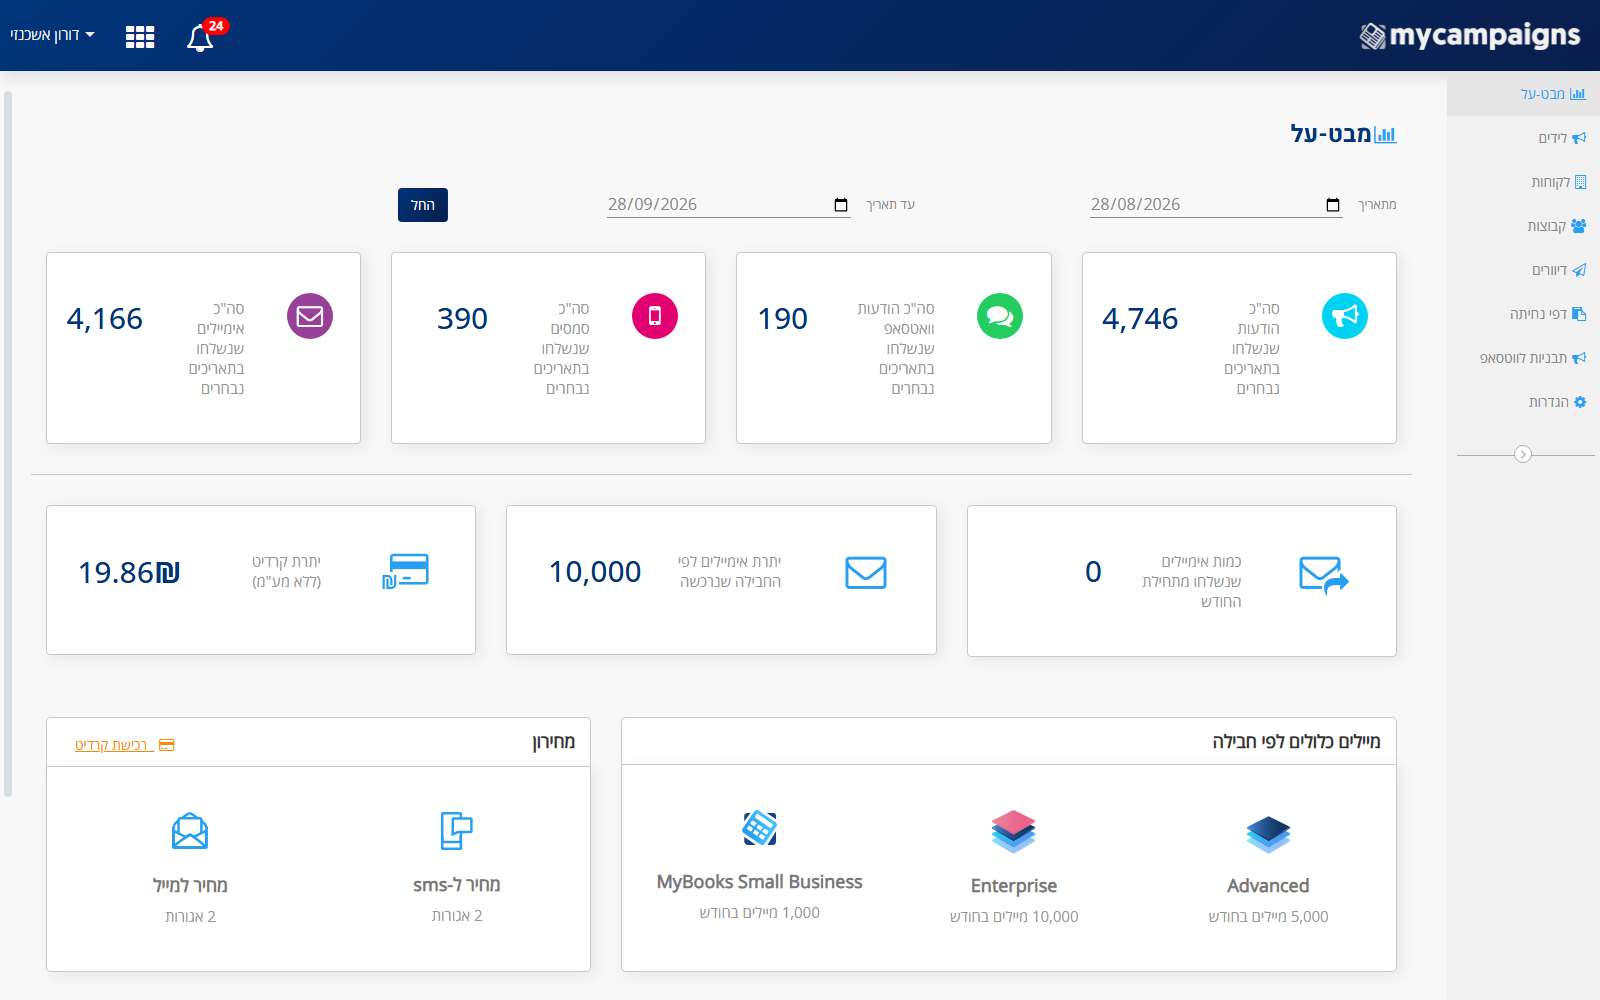1600x1000 pixels.
Task: Expand the user account dropdown in the top bar
Action: (53, 35)
